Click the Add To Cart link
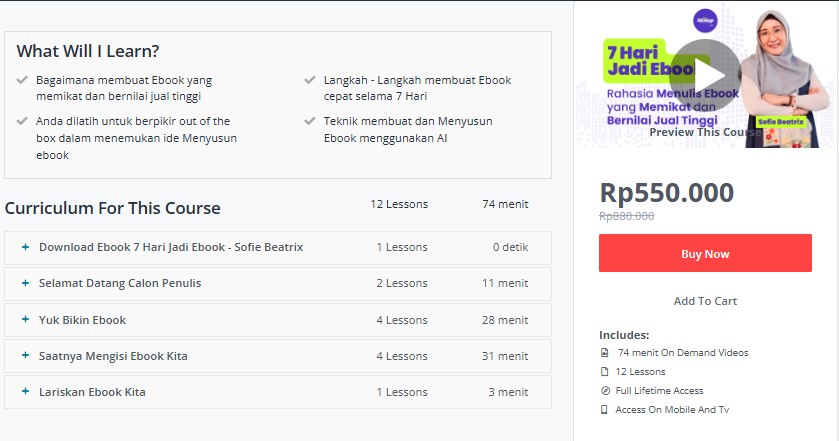This screenshot has width=839, height=441. click(x=705, y=301)
